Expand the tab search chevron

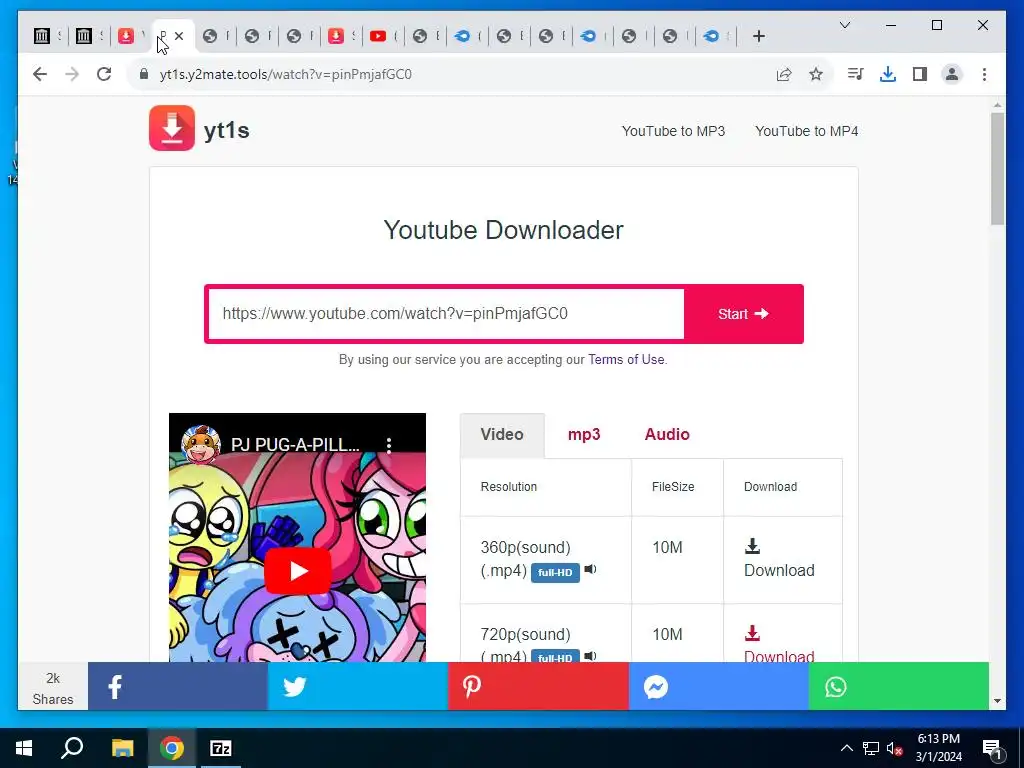(844, 25)
